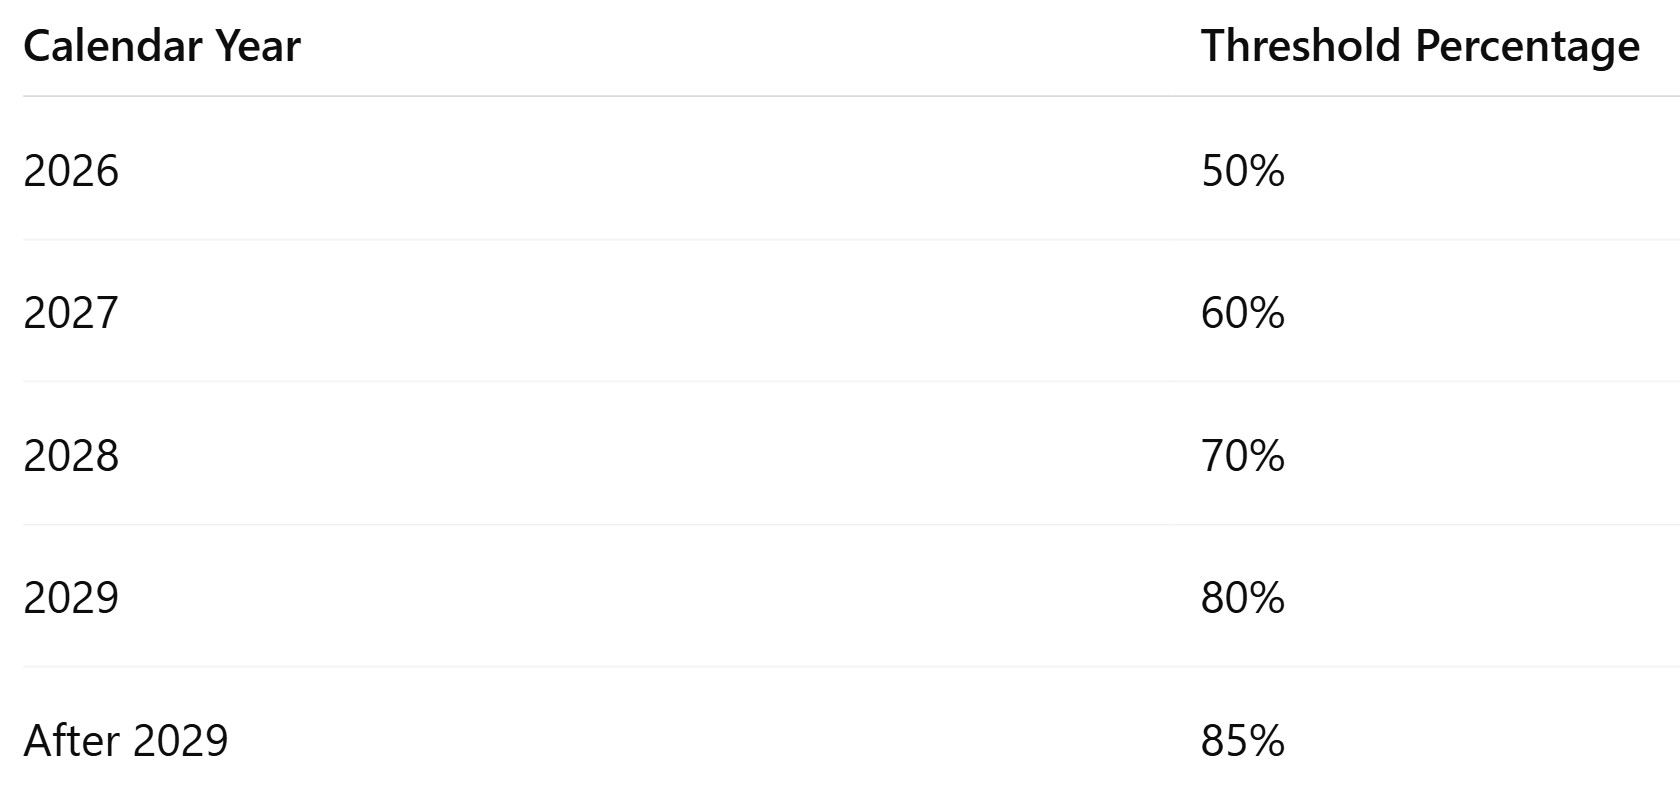This screenshot has height=792, width=1680.
Task: Select the 50% threshold value
Action: 1243,171
